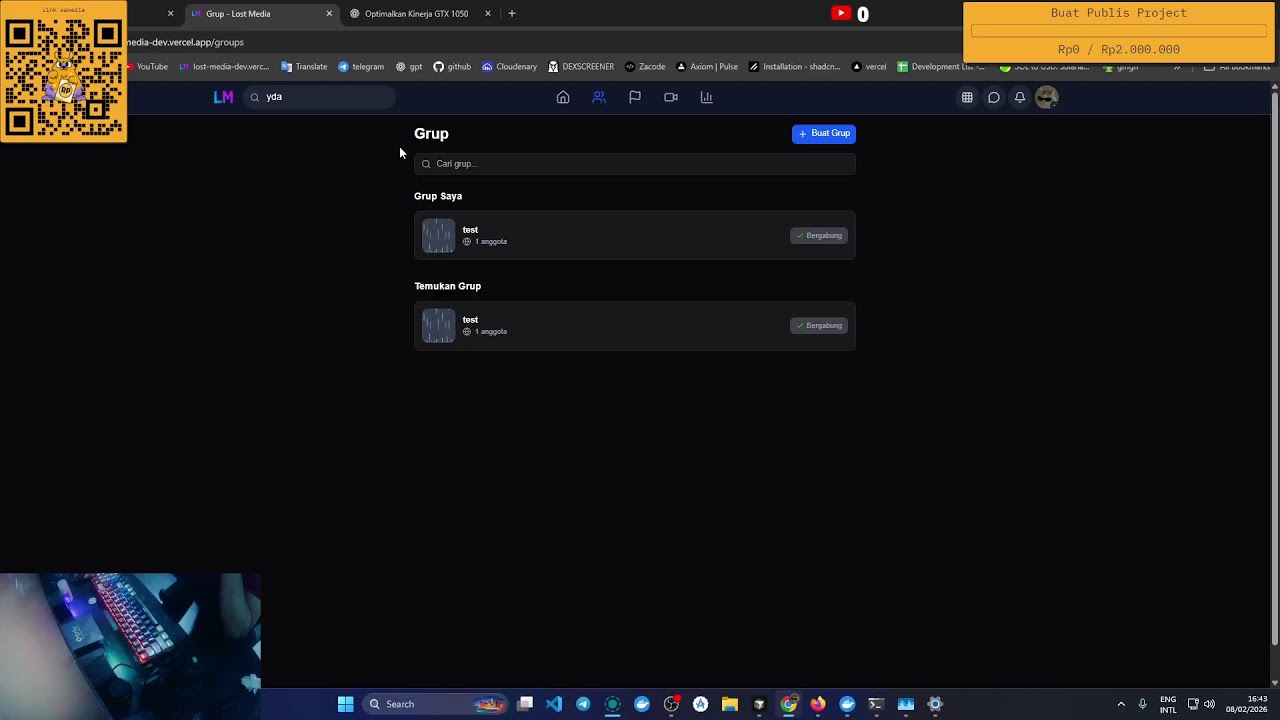The width and height of the screenshot is (1280, 720).
Task: Open the Friends people icon
Action: click(x=599, y=97)
